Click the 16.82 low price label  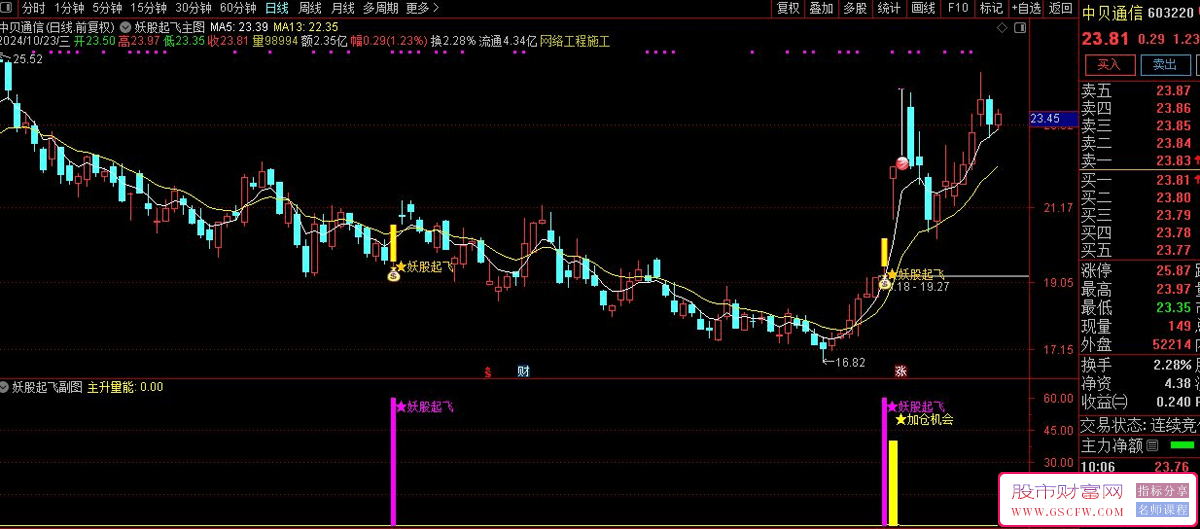[849, 362]
